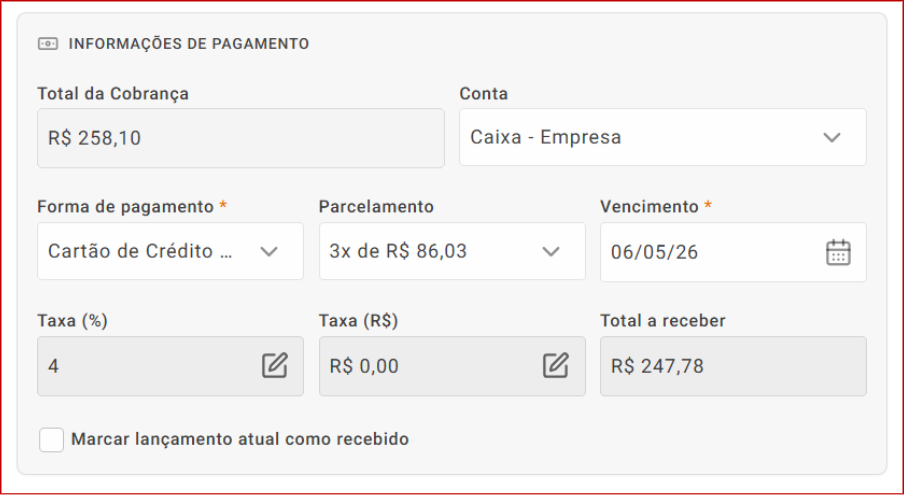Viewport: 904px width, 495px height.
Task: Open the calendar icon in Vencimento
Action: tap(838, 252)
